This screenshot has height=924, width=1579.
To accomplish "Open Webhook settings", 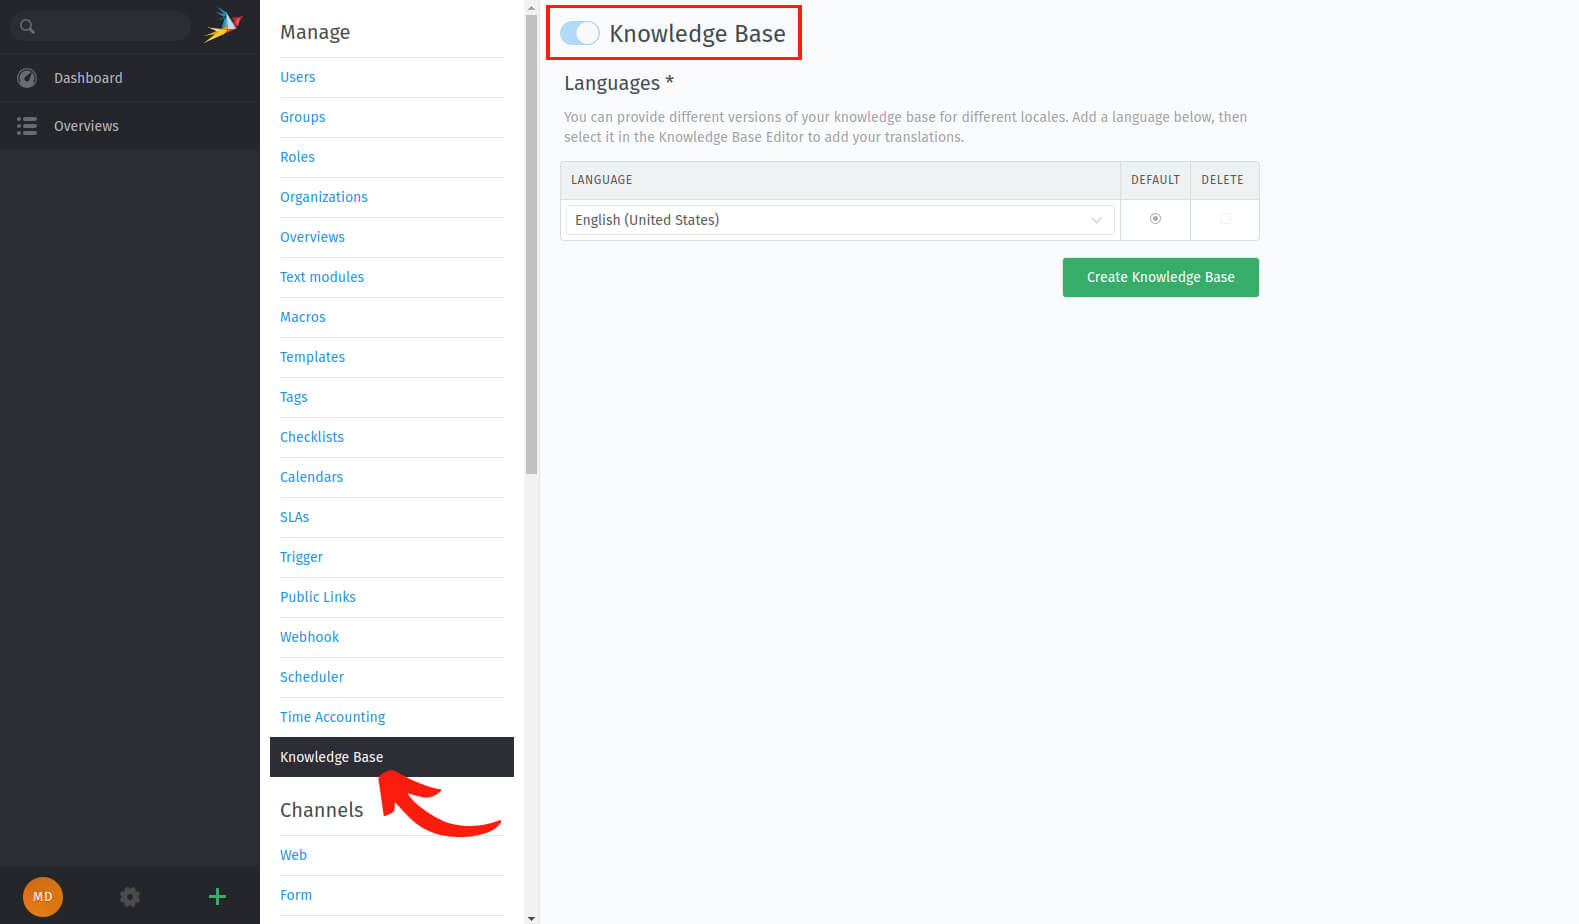I will tap(309, 637).
